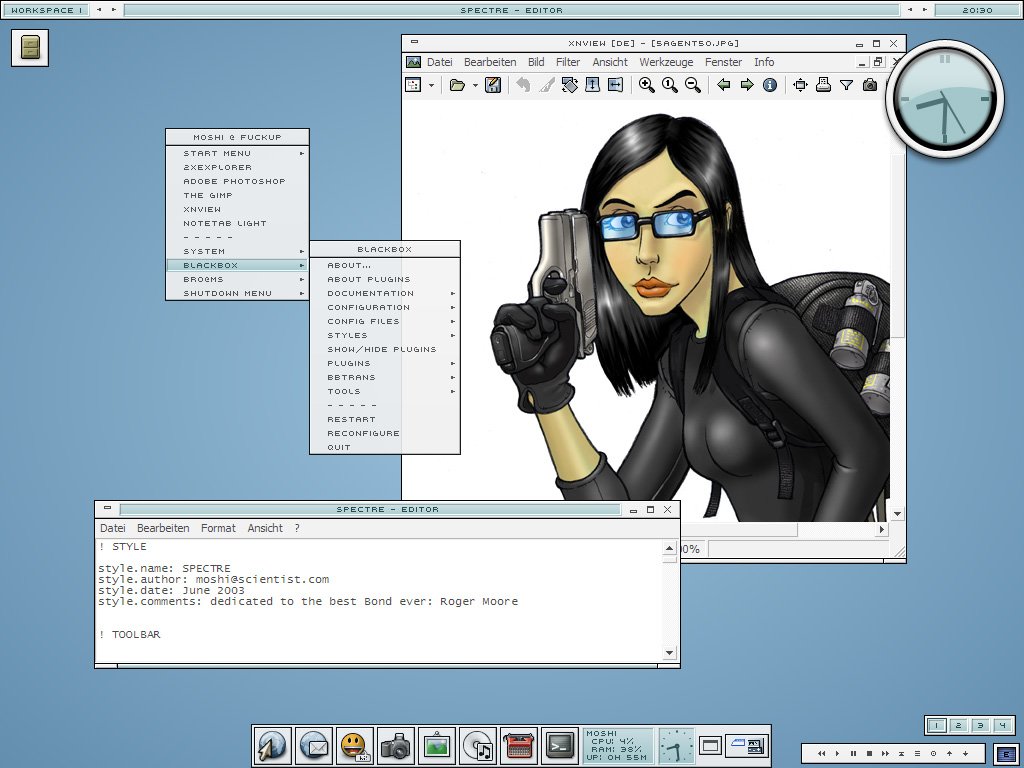
Task: Open the Werkzeuge menu in XnView
Action: 666,62
